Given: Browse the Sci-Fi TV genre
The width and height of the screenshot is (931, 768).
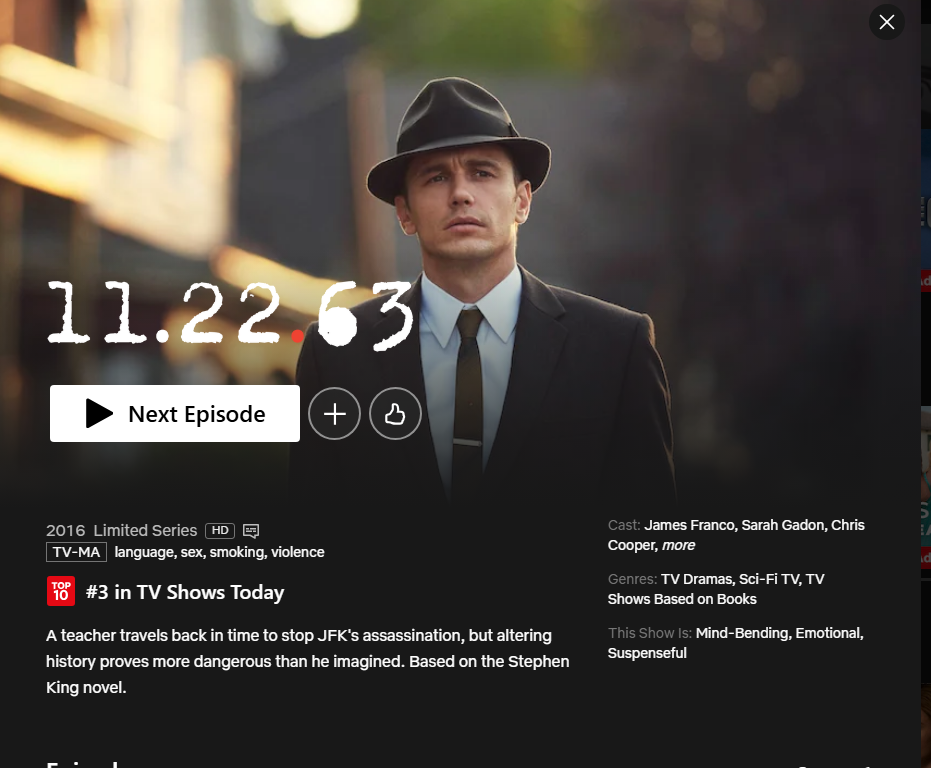Looking at the screenshot, I should coord(769,579).
